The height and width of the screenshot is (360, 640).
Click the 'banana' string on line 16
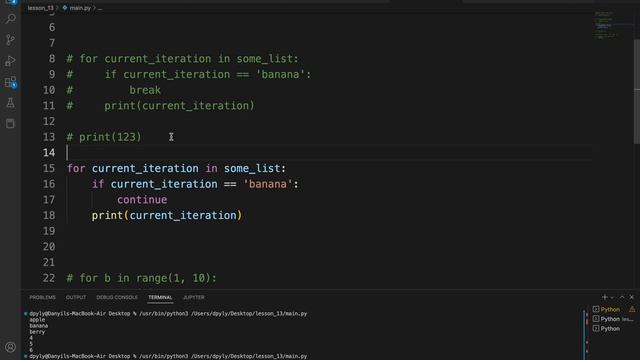coord(268,184)
